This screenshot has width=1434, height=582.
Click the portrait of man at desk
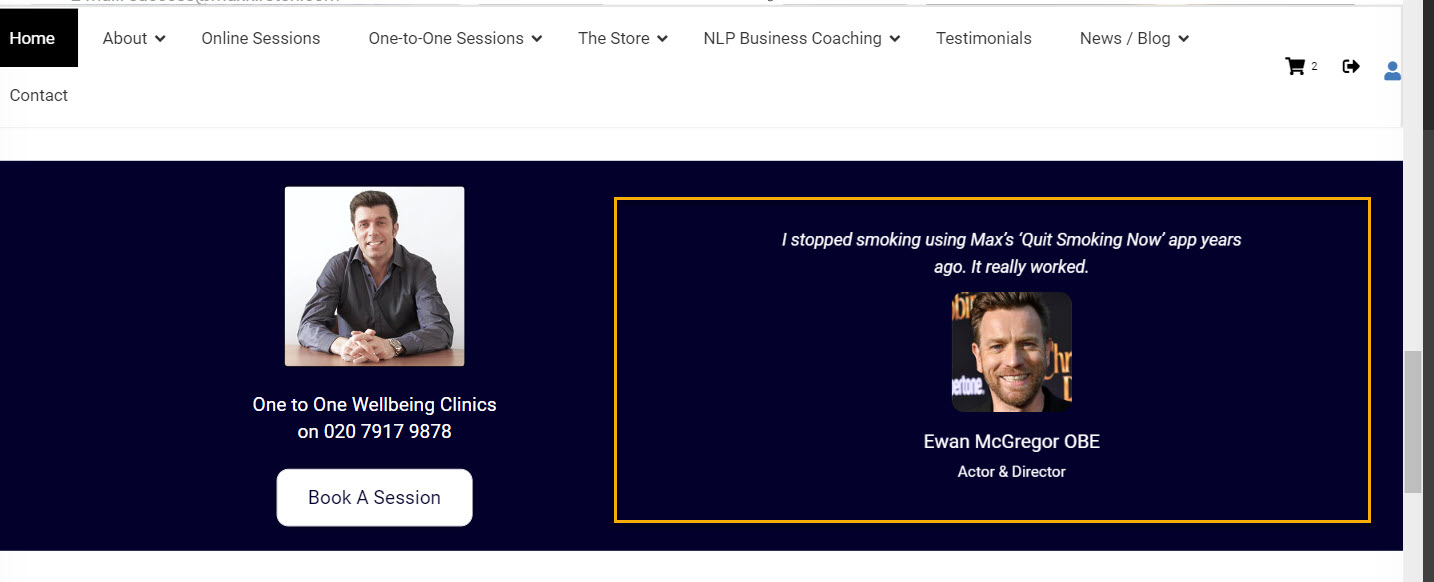[x=374, y=276]
